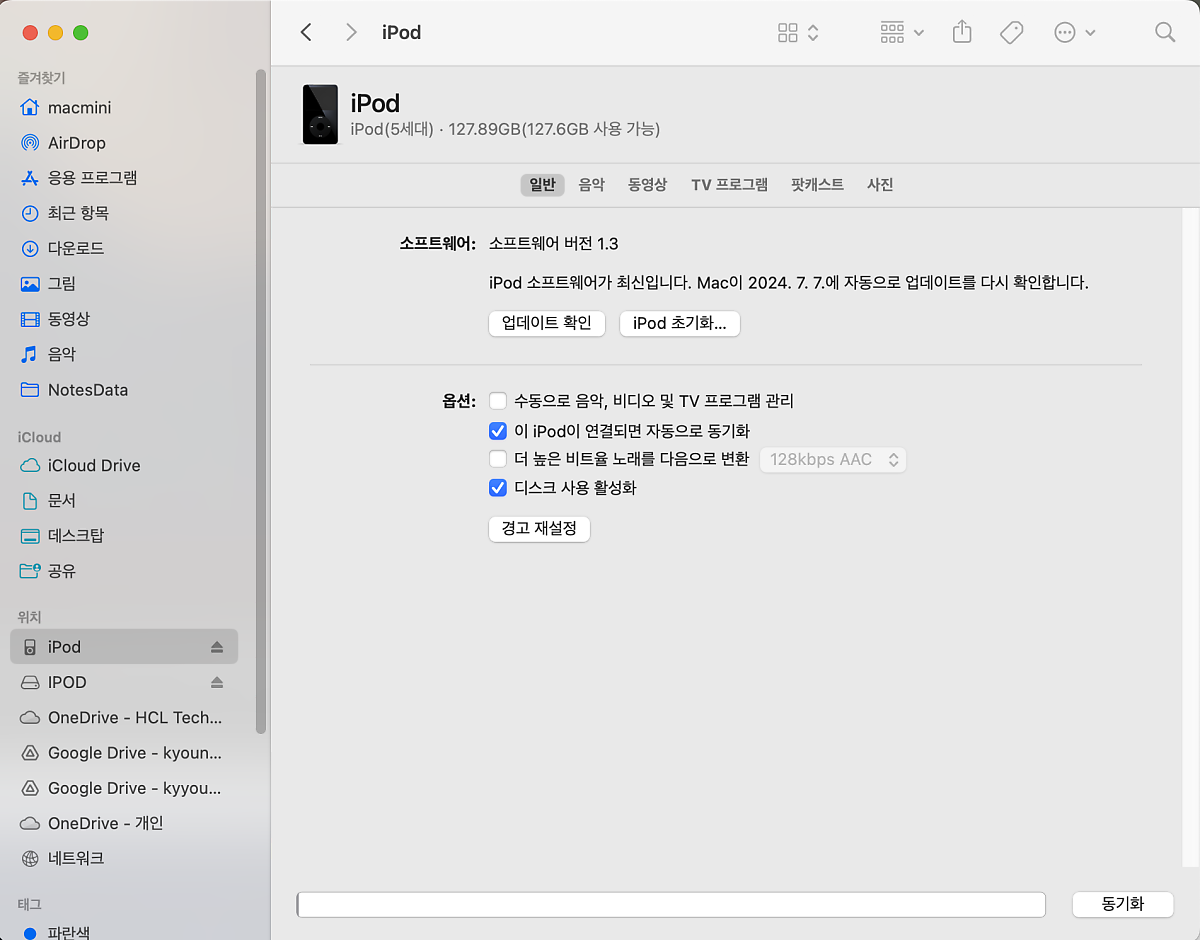Screen dimensions: 1200x940
Task: Open 최근 항목 in the sidebar
Action: coord(124,213)
